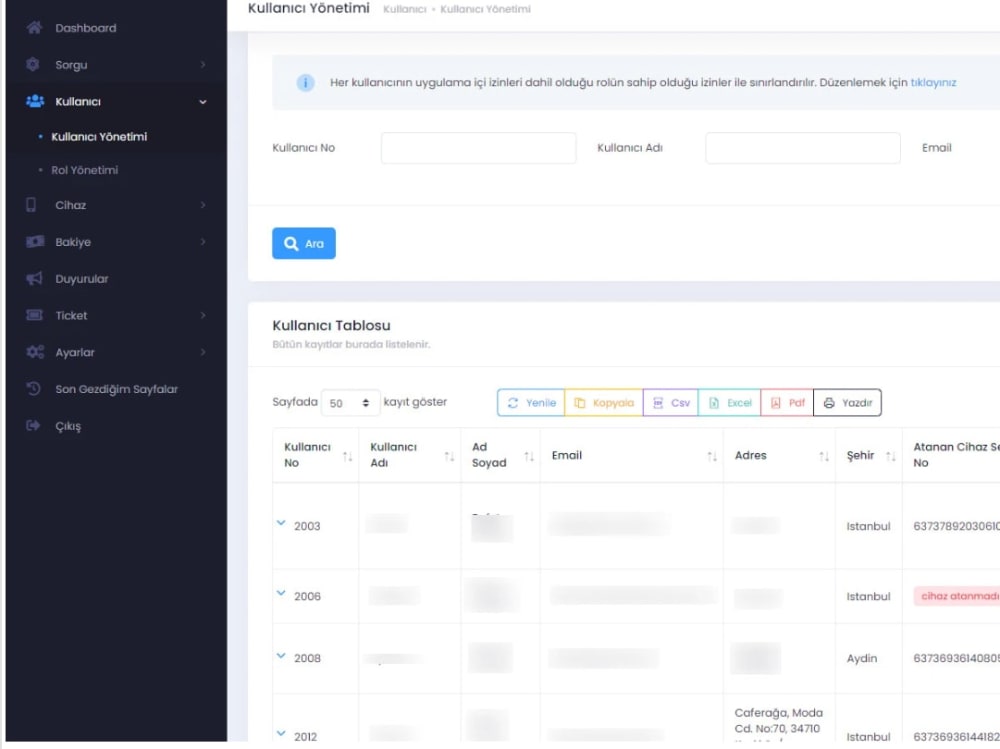Select the Sorgu sidebar icon
Screen dimensions: 1000x749
tap(32, 64)
